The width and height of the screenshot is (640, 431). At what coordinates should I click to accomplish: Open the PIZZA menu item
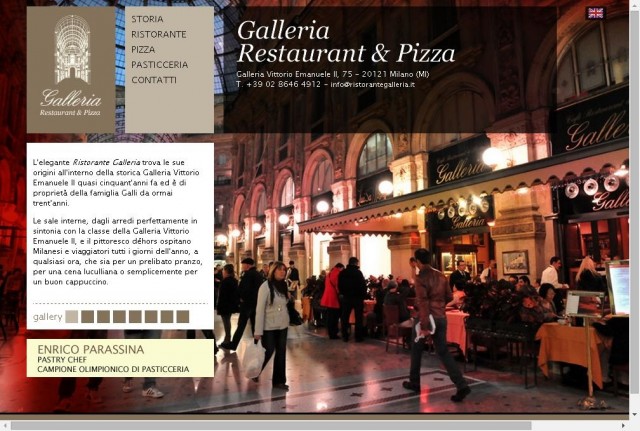click(x=143, y=49)
